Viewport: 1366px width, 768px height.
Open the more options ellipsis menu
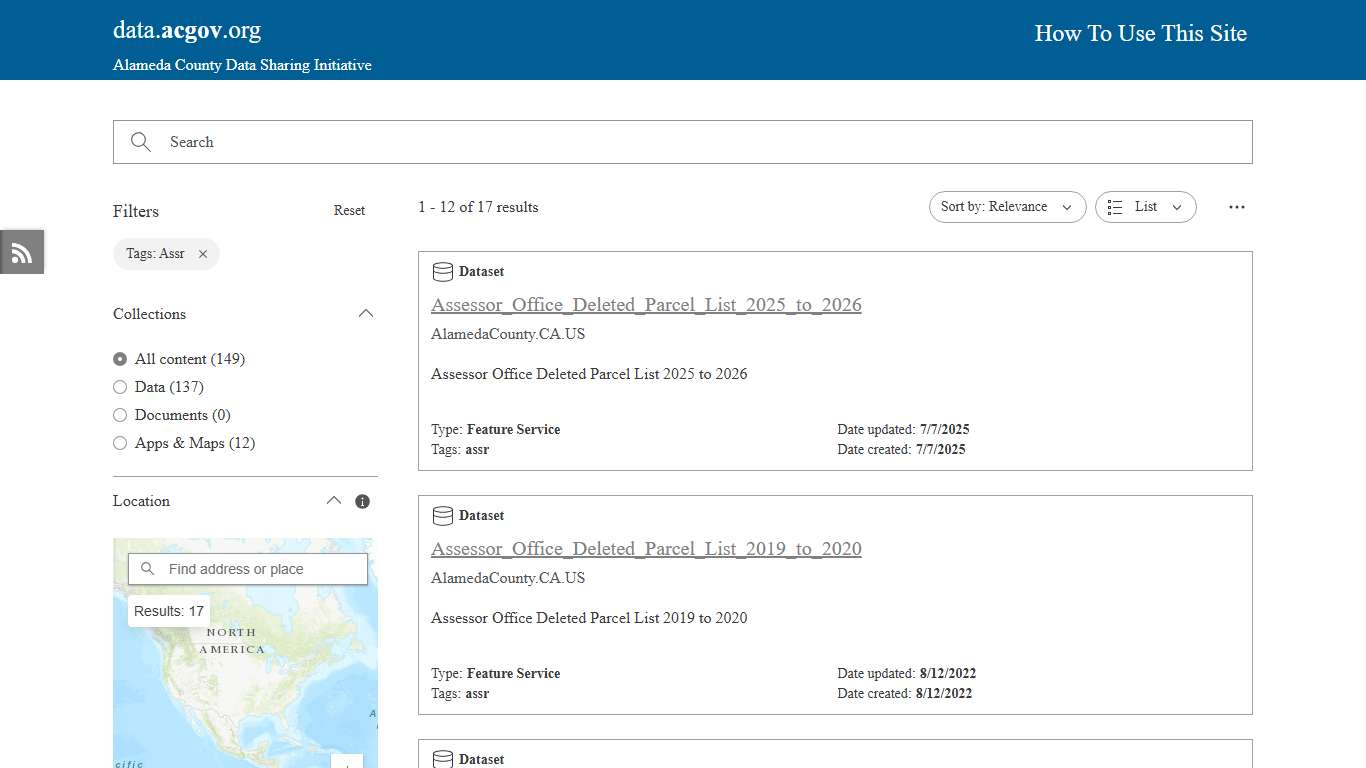pos(1237,207)
